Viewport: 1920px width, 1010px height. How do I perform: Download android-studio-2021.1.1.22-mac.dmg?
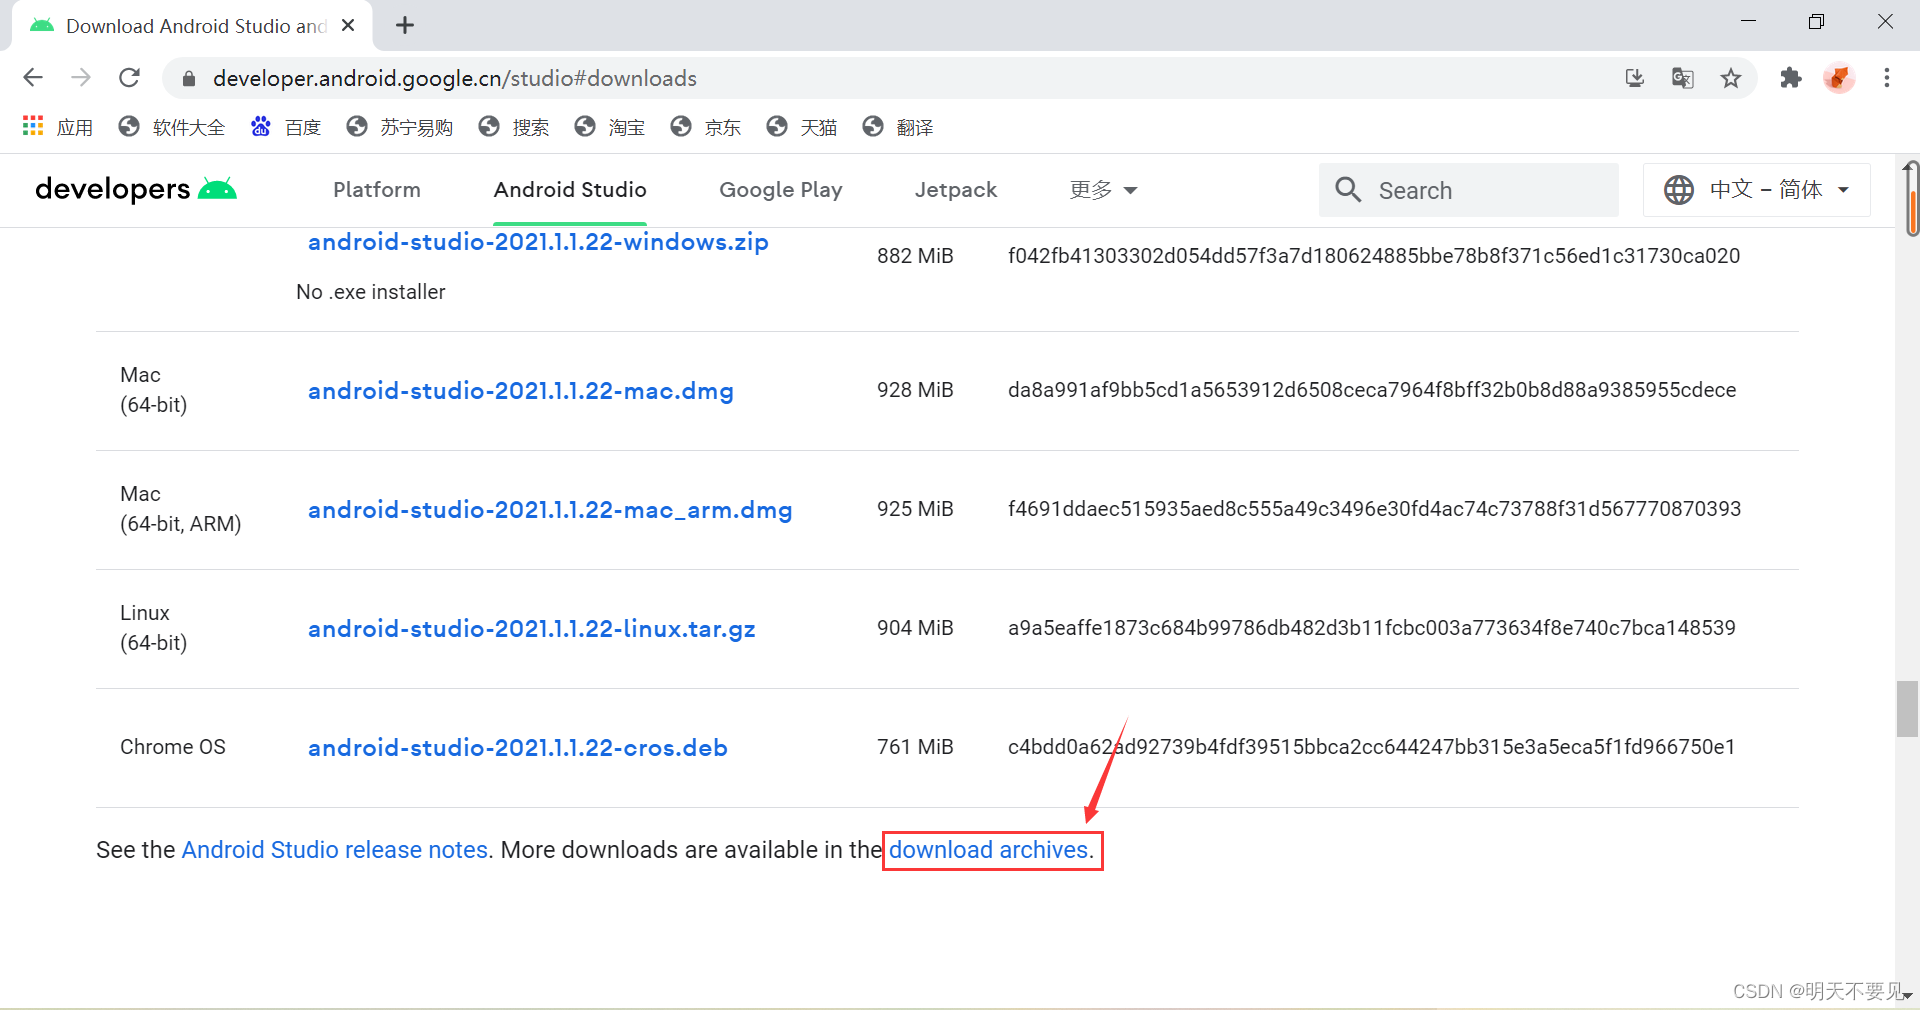click(521, 391)
